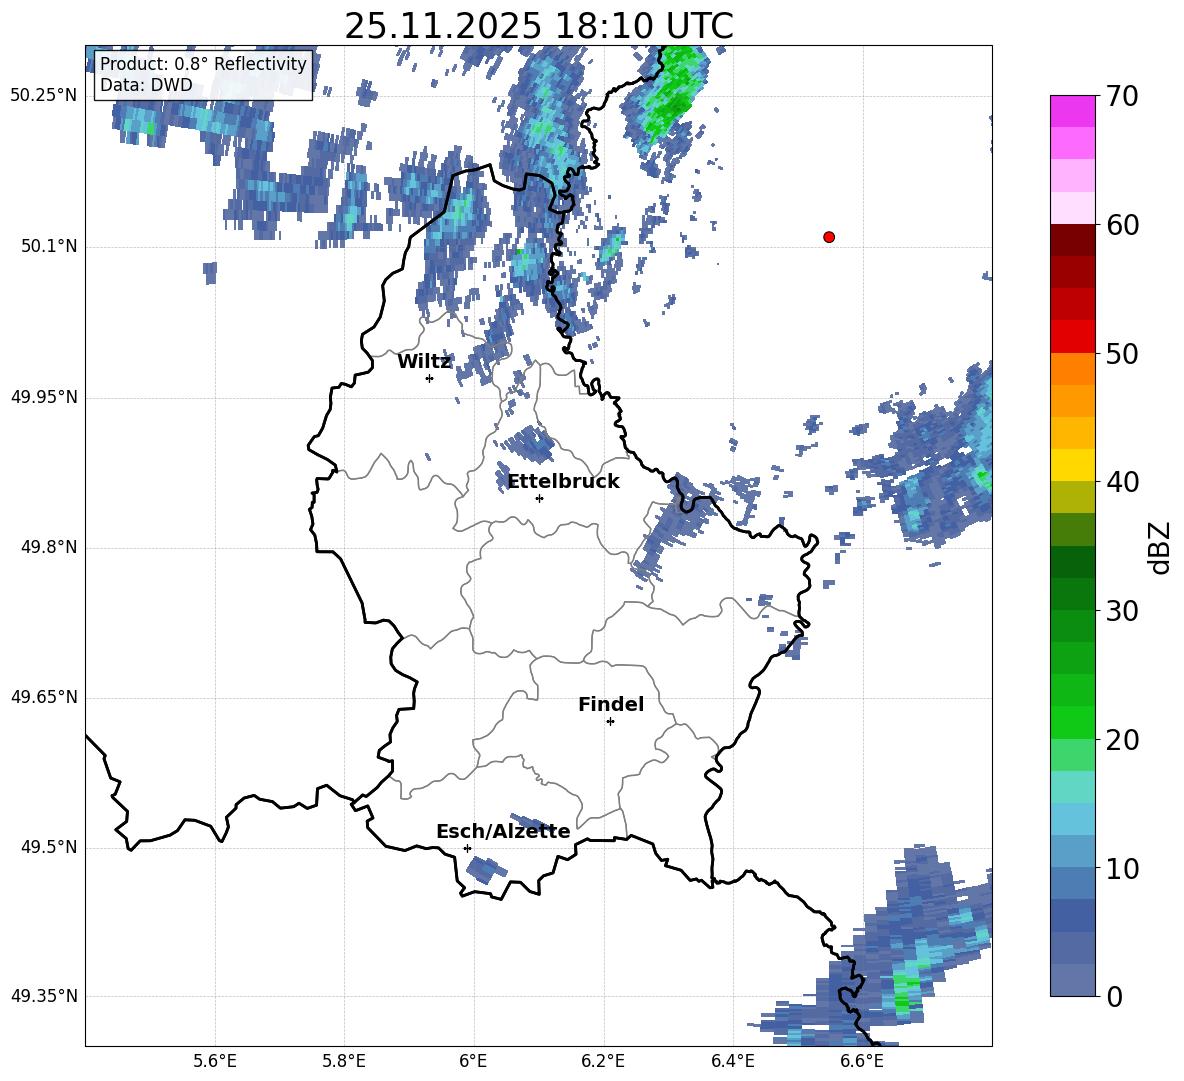Click the 6.6°E longitude label
Viewport: 1184px width, 1081px height.
pos(862,1062)
